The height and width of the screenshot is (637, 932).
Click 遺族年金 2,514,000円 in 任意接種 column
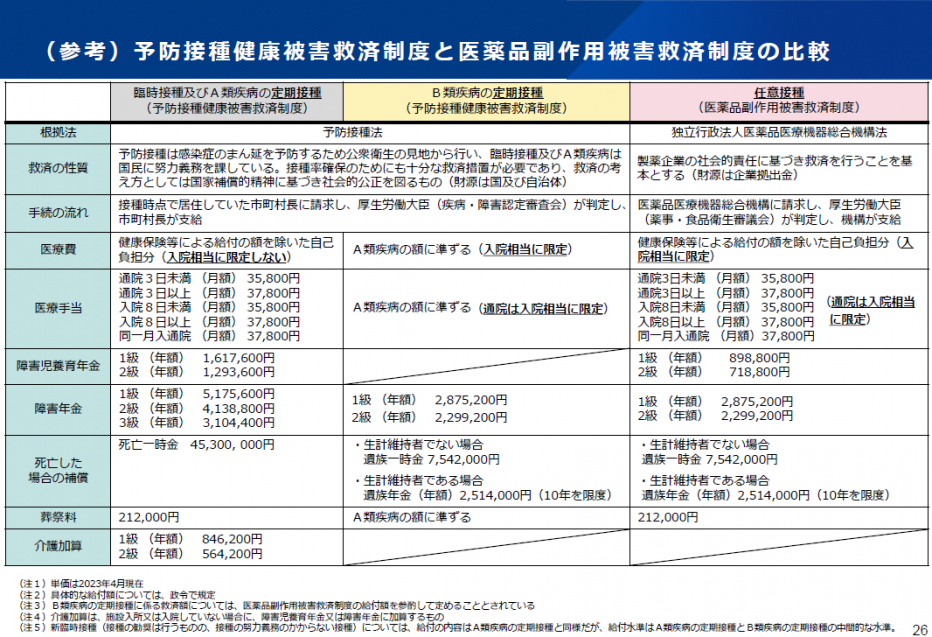pos(765,495)
